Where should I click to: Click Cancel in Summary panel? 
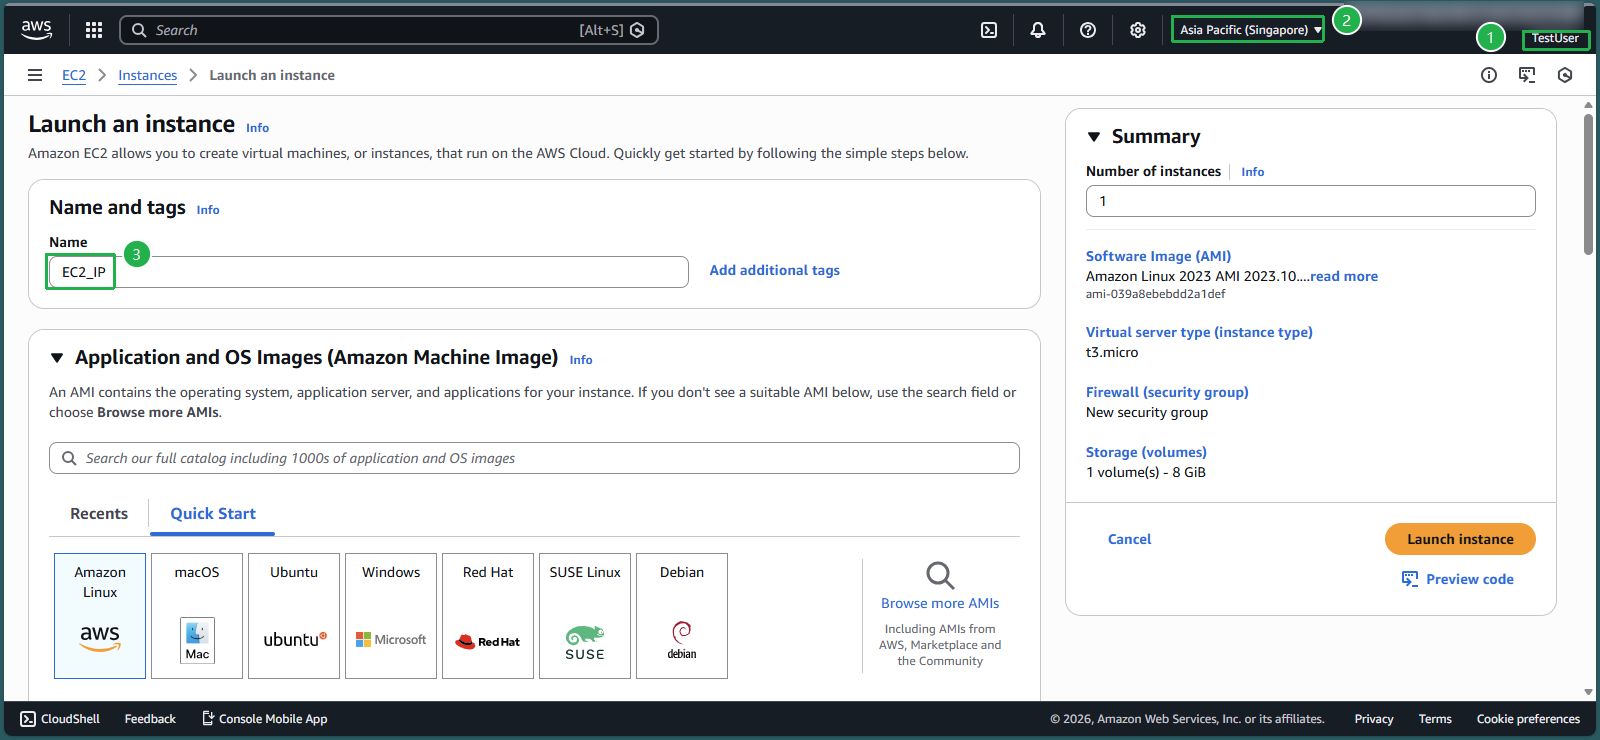(1129, 539)
